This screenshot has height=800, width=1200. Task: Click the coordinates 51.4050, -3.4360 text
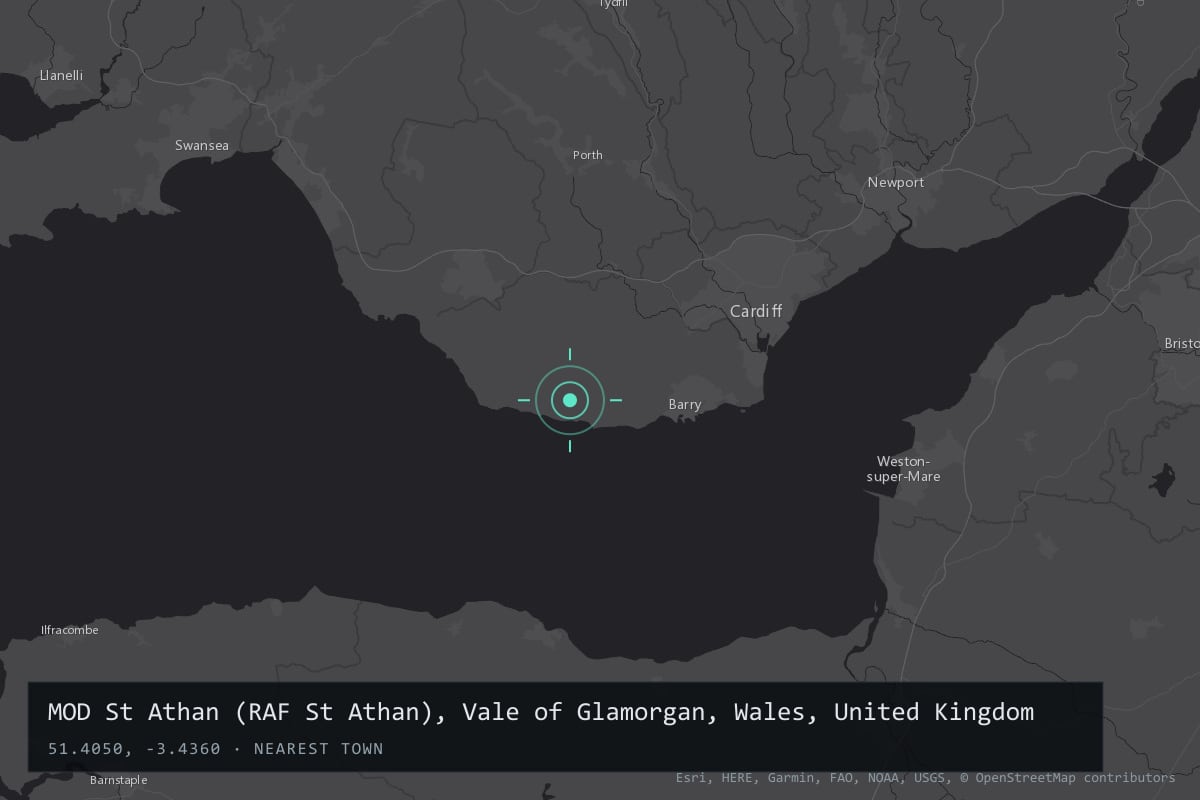click(134, 748)
